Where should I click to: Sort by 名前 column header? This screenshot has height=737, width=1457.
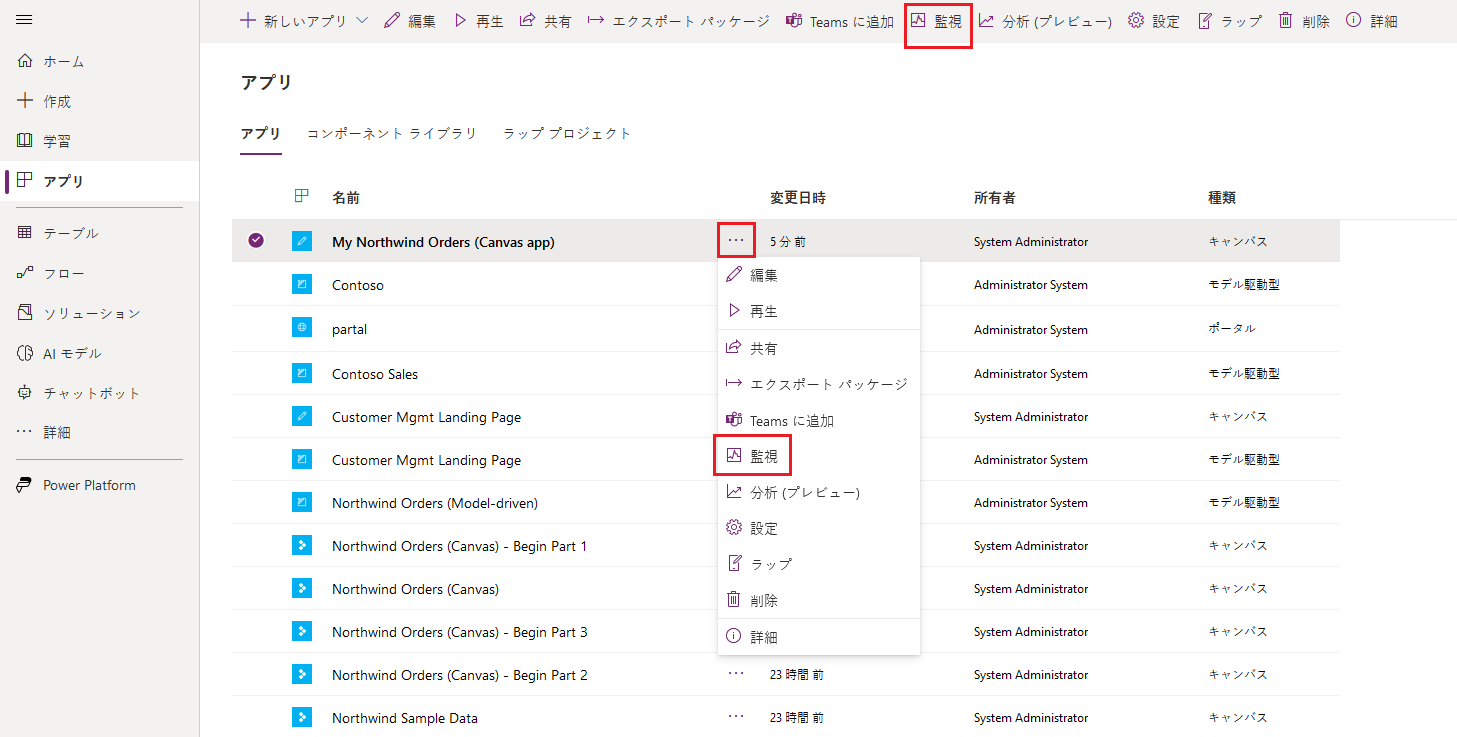pyautogui.click(x=346, y=198)
